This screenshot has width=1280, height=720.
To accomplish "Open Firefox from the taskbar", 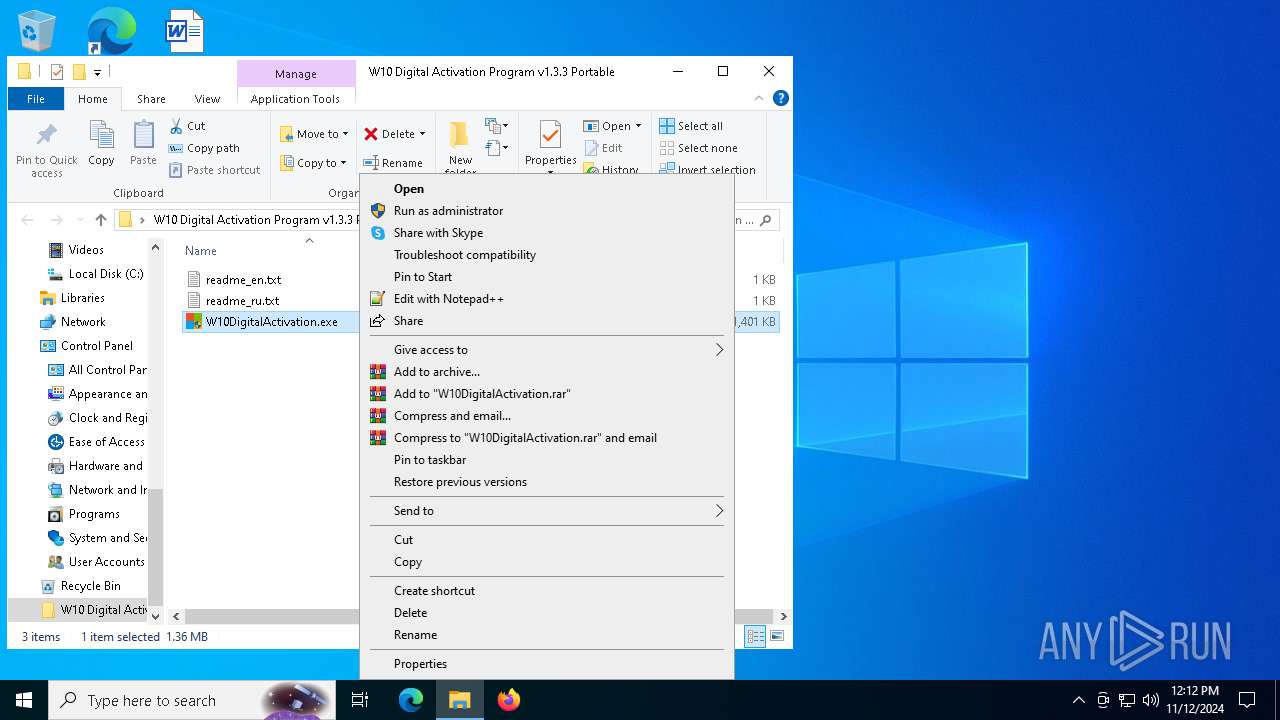I will (x=509, y=700).
